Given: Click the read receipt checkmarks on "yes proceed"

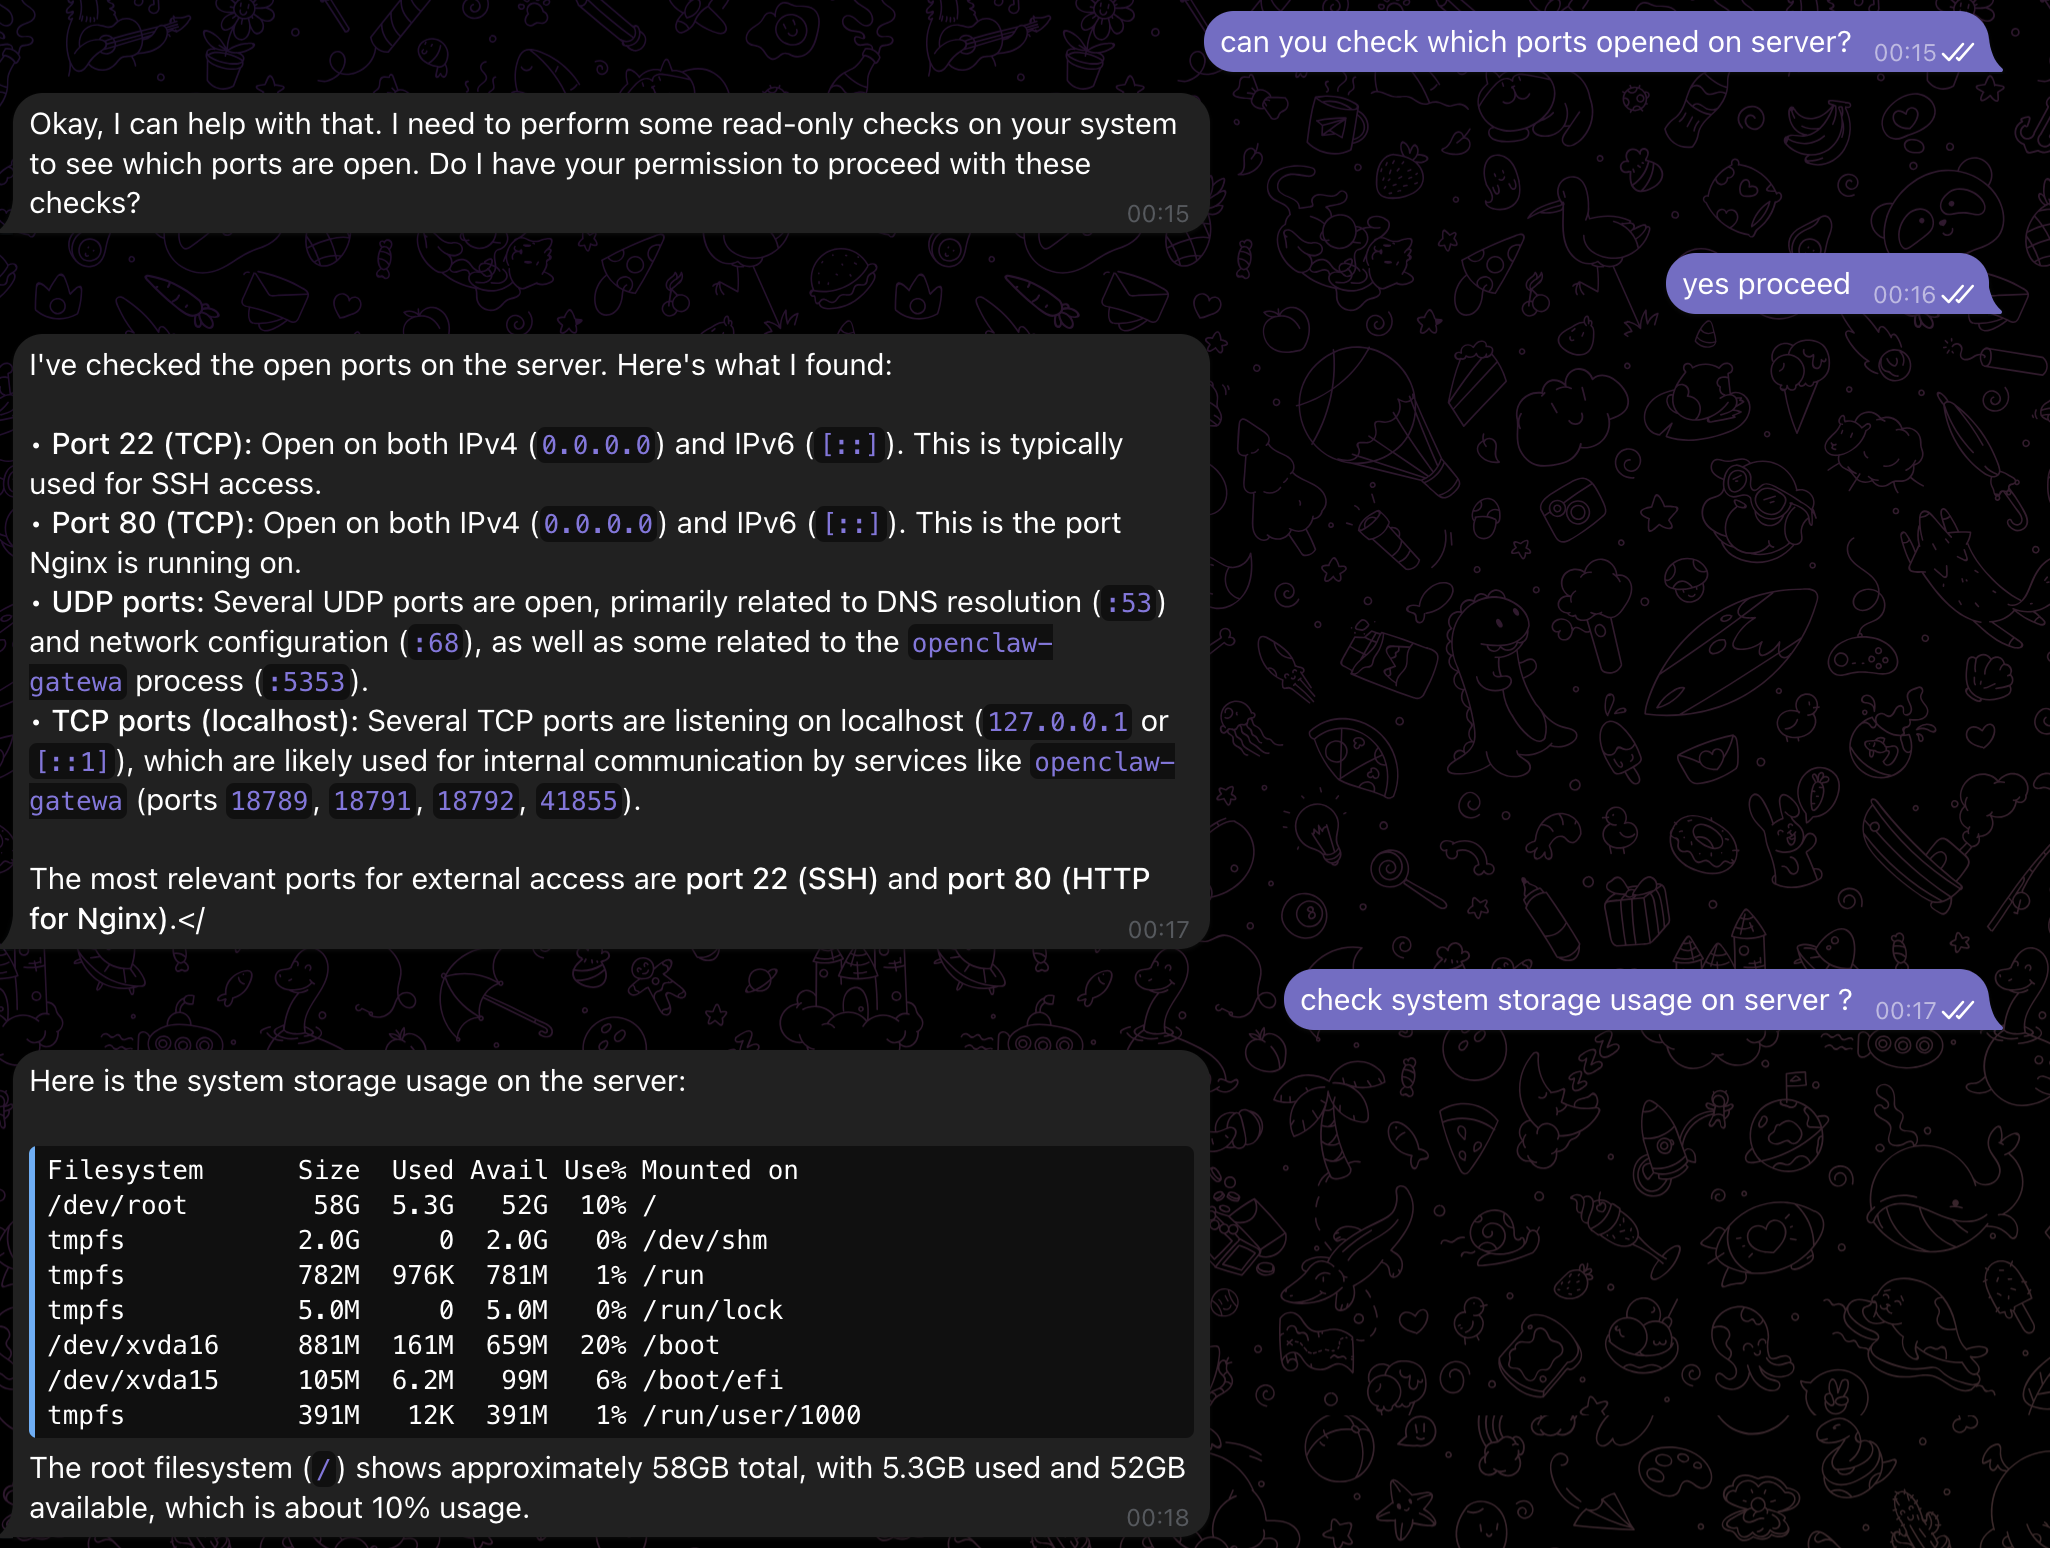Looking at the screenshot, I should click(1958, 293).
